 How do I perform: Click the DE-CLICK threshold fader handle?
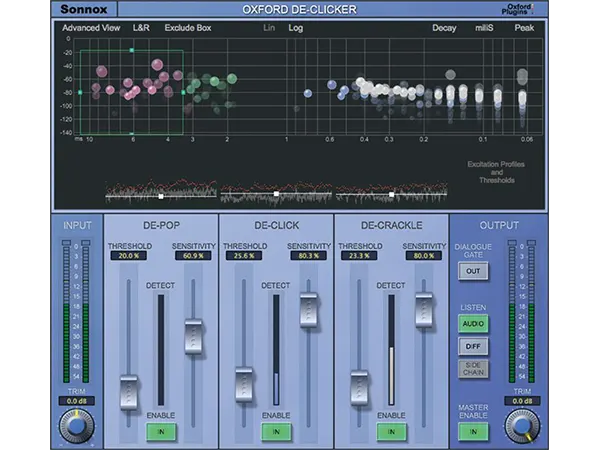click(244, 385)
